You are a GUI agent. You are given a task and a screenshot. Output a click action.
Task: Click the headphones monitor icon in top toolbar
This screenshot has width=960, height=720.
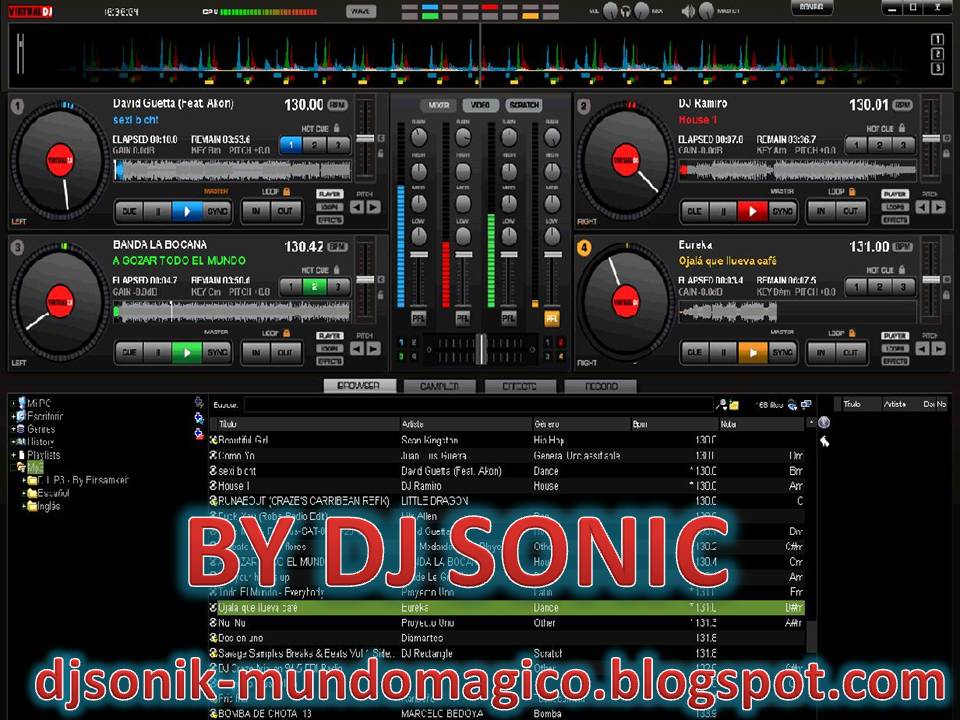pos(625,12)
